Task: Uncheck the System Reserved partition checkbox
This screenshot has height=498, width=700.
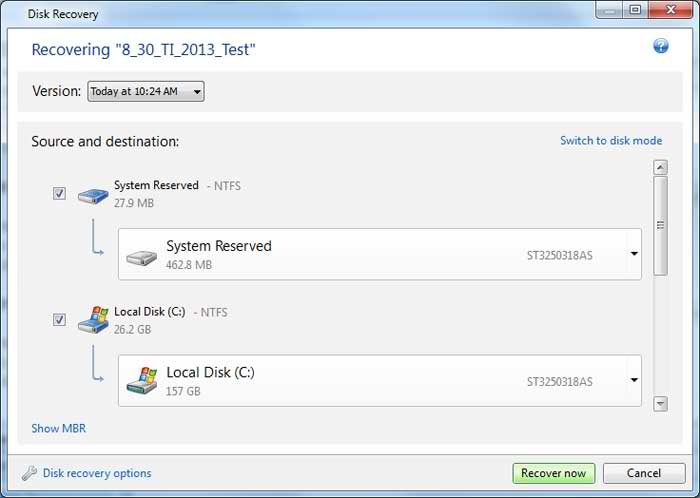Action: click(x=59, y=193)
